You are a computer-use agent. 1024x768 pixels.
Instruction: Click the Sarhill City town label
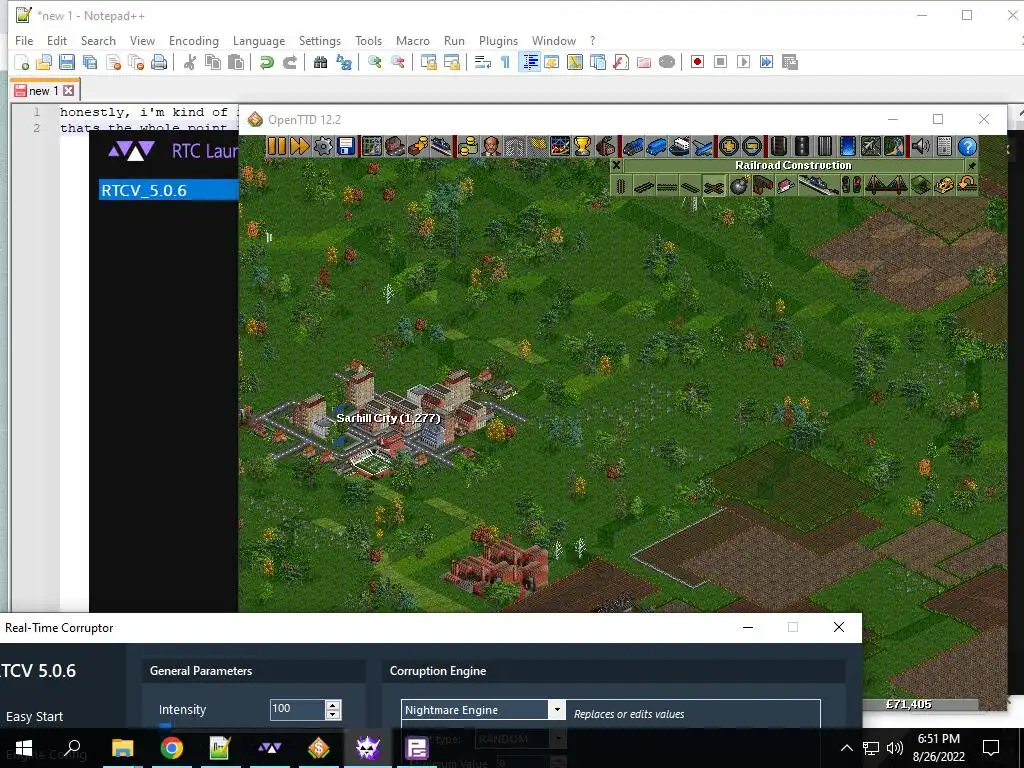pyautogui.click(x=388, y=418)
